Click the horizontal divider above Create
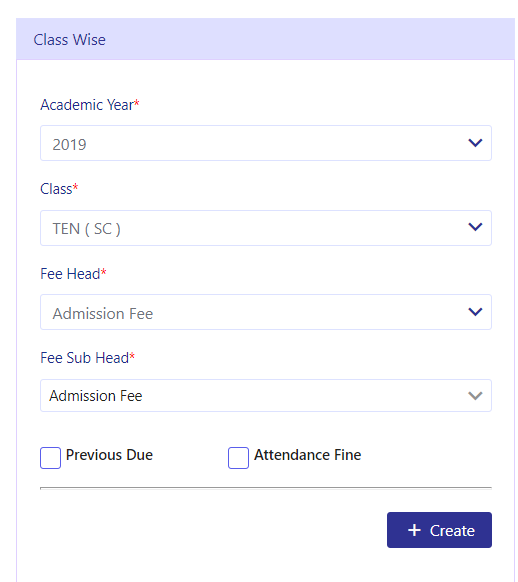The width and height of the screenshot is (518, 582). [266, 488]
